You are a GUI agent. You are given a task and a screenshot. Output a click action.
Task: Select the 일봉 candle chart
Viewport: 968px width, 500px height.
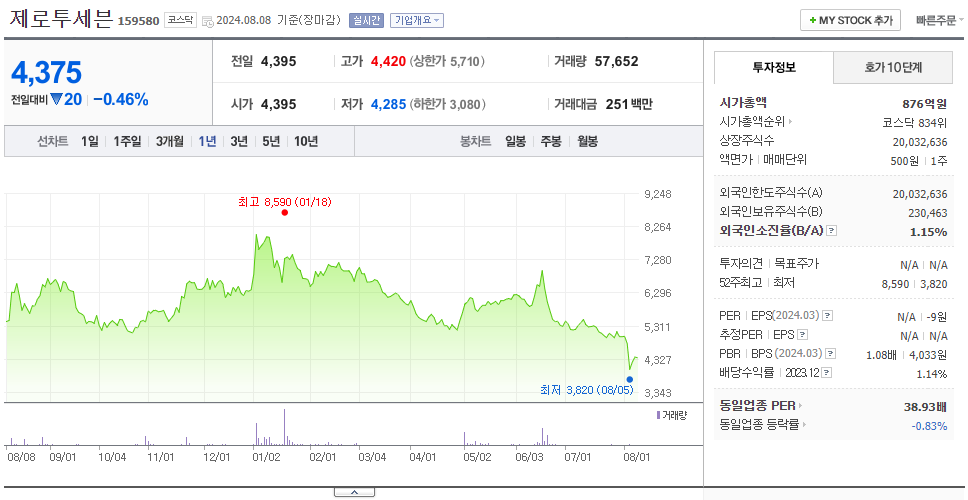(515, 141)
